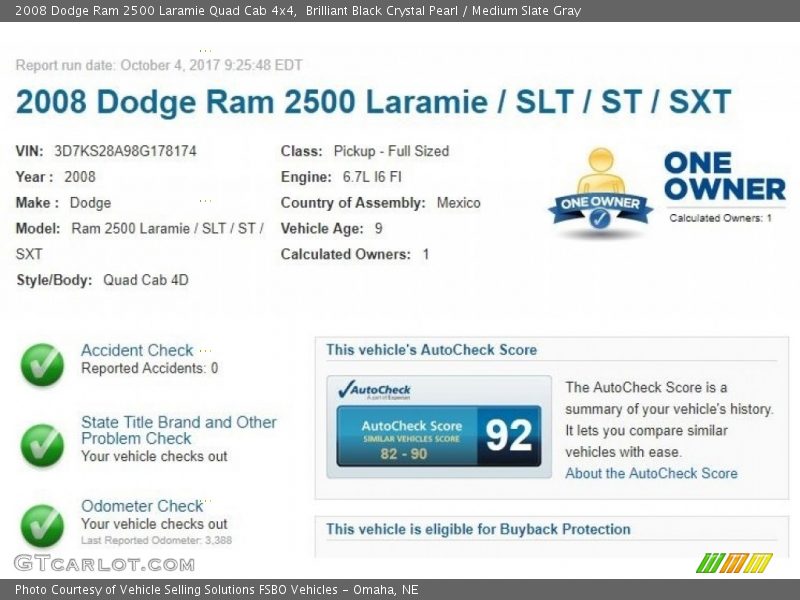Click the Last Reported Odometer reading

click(x=156, y=540)
